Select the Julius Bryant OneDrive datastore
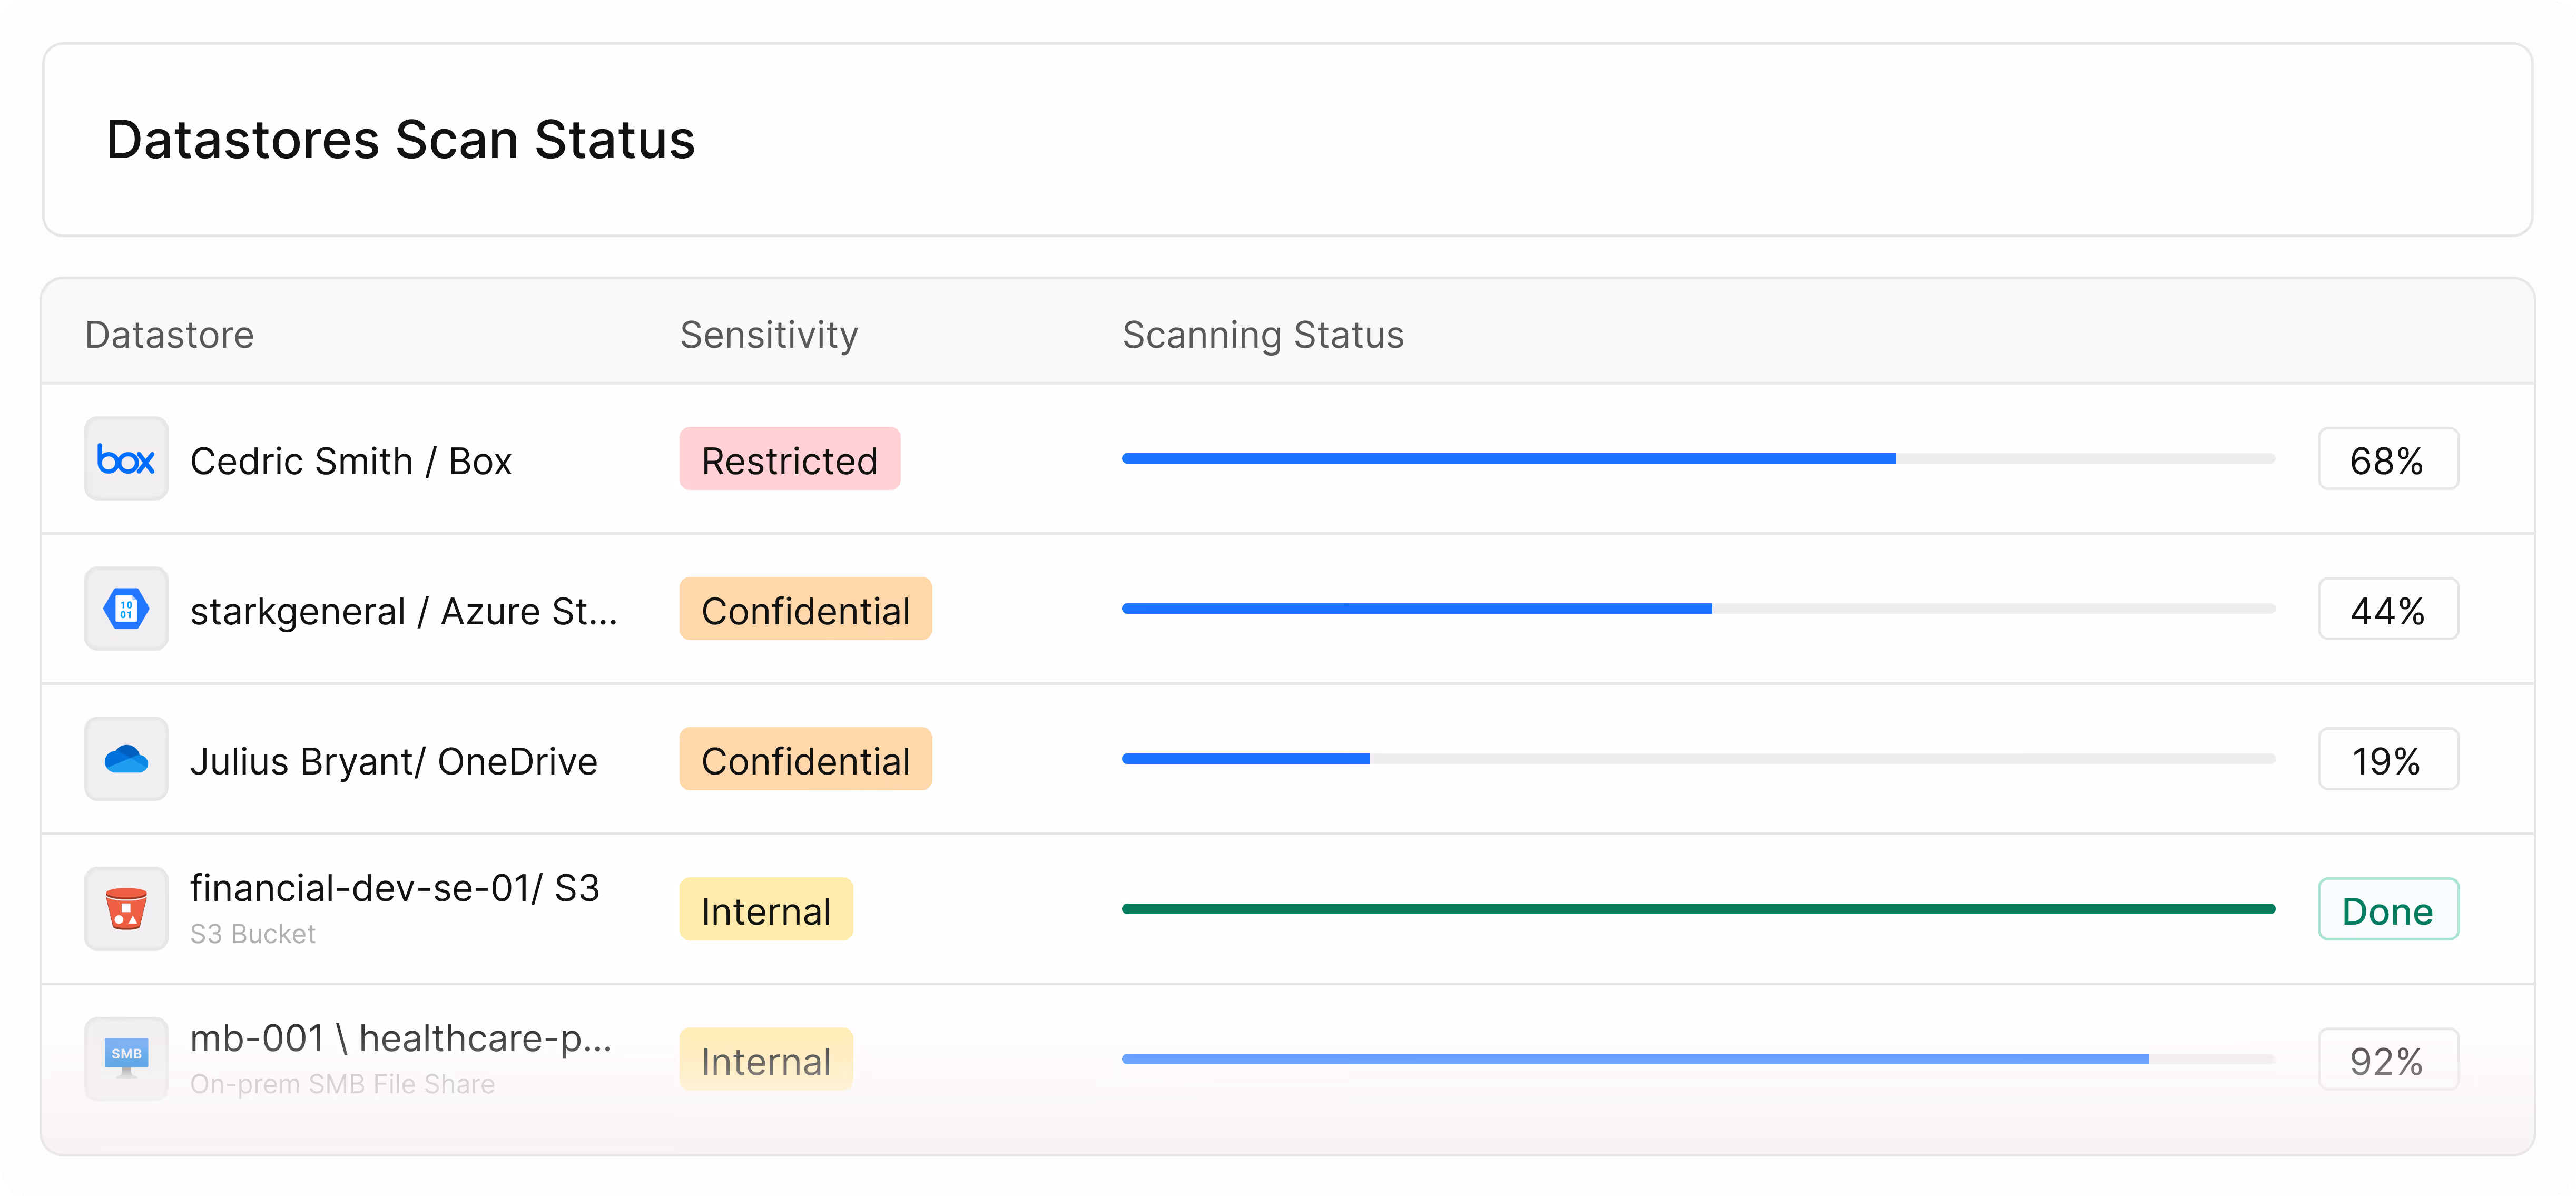The image size is (2576, 1196). pos(393,761)
